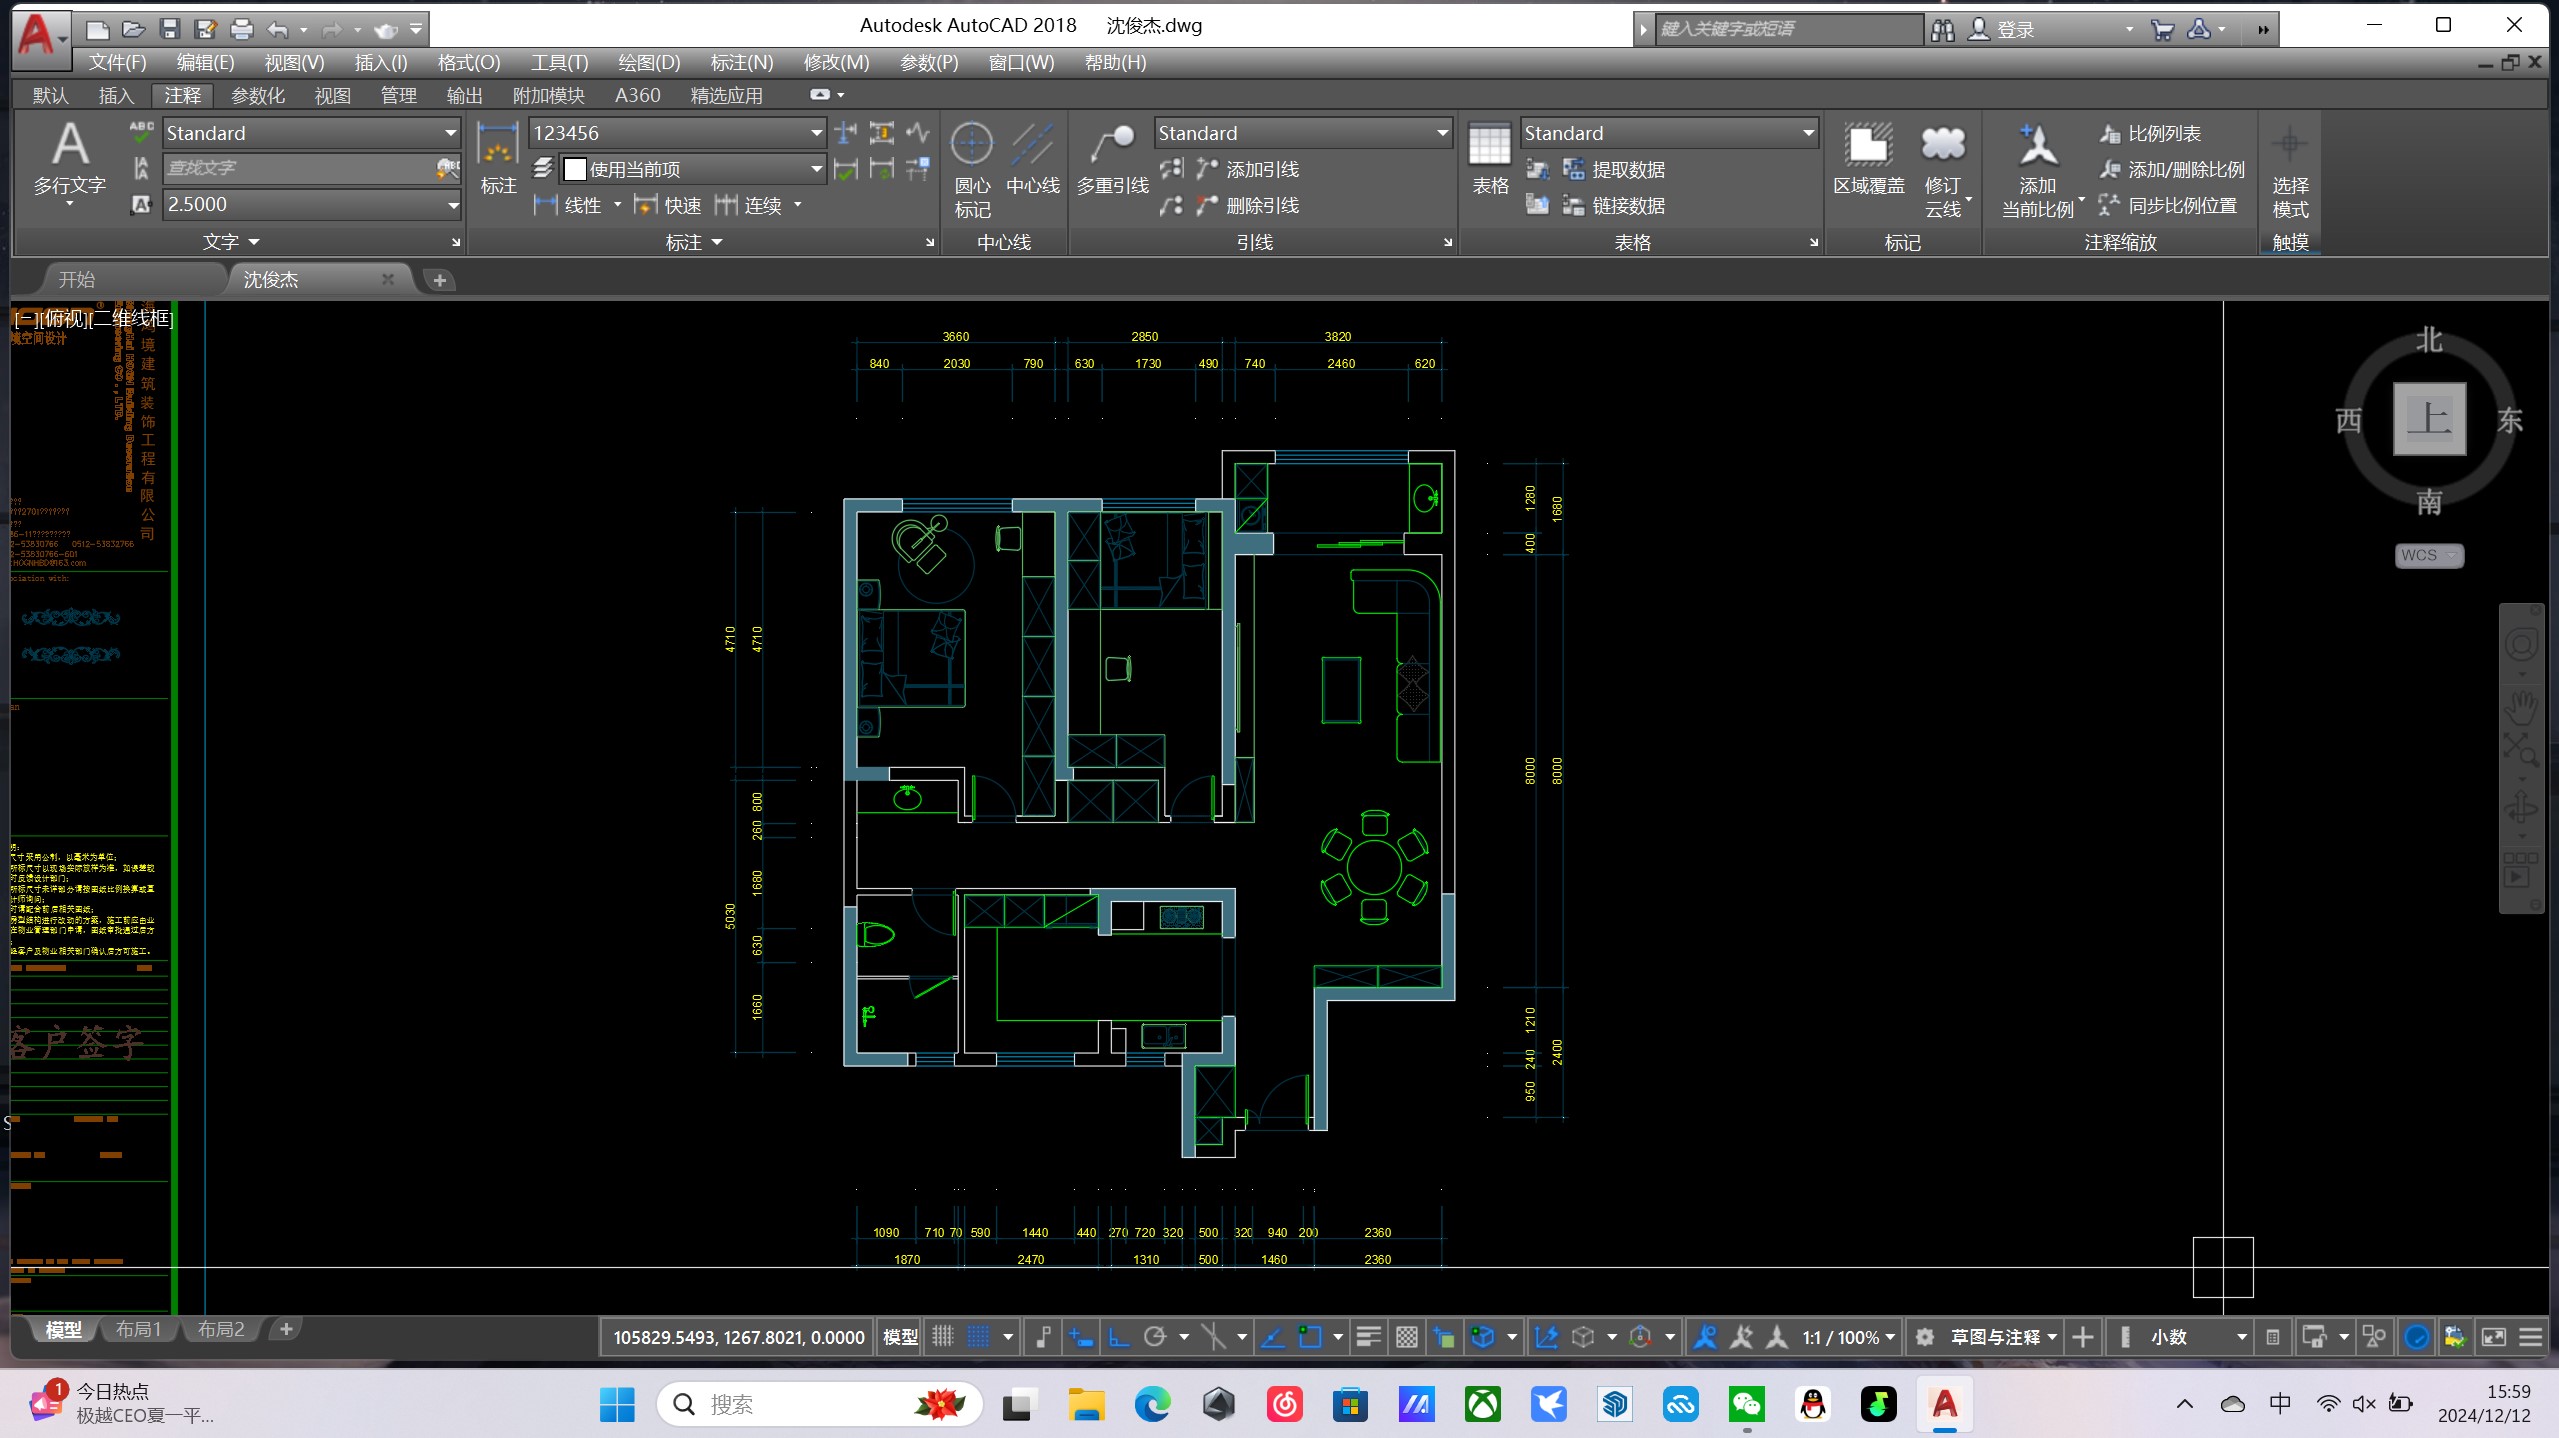Toggle grid display in status bar

point(943,1337)
